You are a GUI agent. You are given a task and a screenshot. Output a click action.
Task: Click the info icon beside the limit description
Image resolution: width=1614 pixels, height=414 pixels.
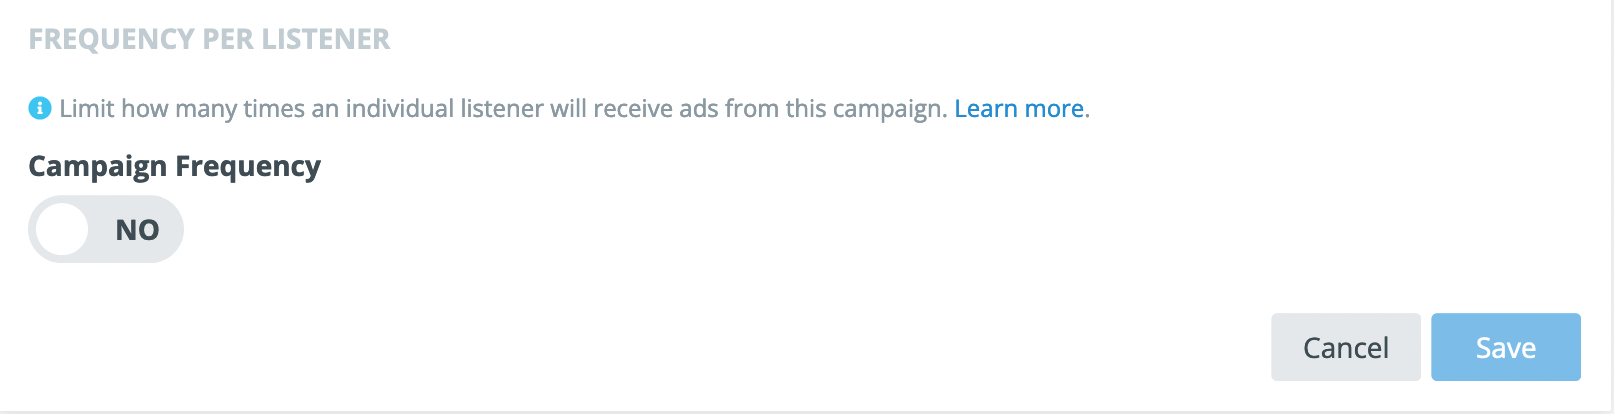point(40,108)
